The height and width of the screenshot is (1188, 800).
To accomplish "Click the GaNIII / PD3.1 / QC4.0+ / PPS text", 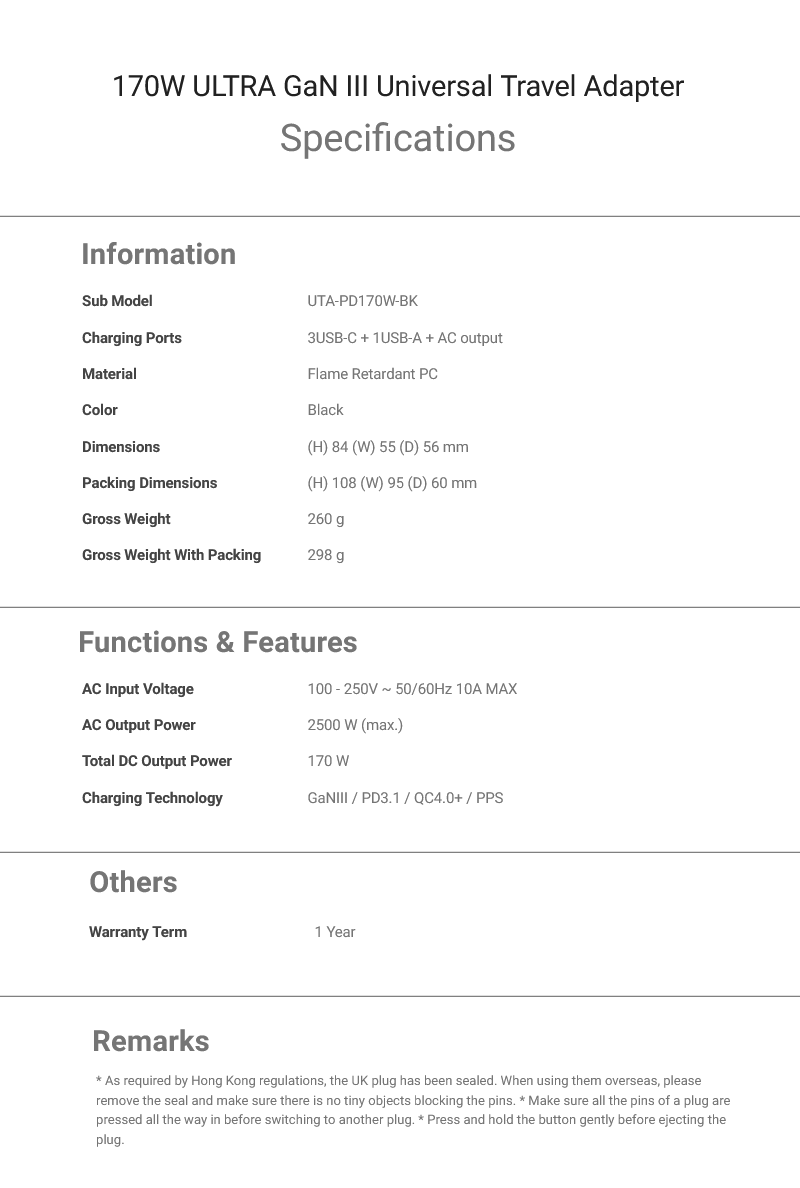I will coord(405,798).
